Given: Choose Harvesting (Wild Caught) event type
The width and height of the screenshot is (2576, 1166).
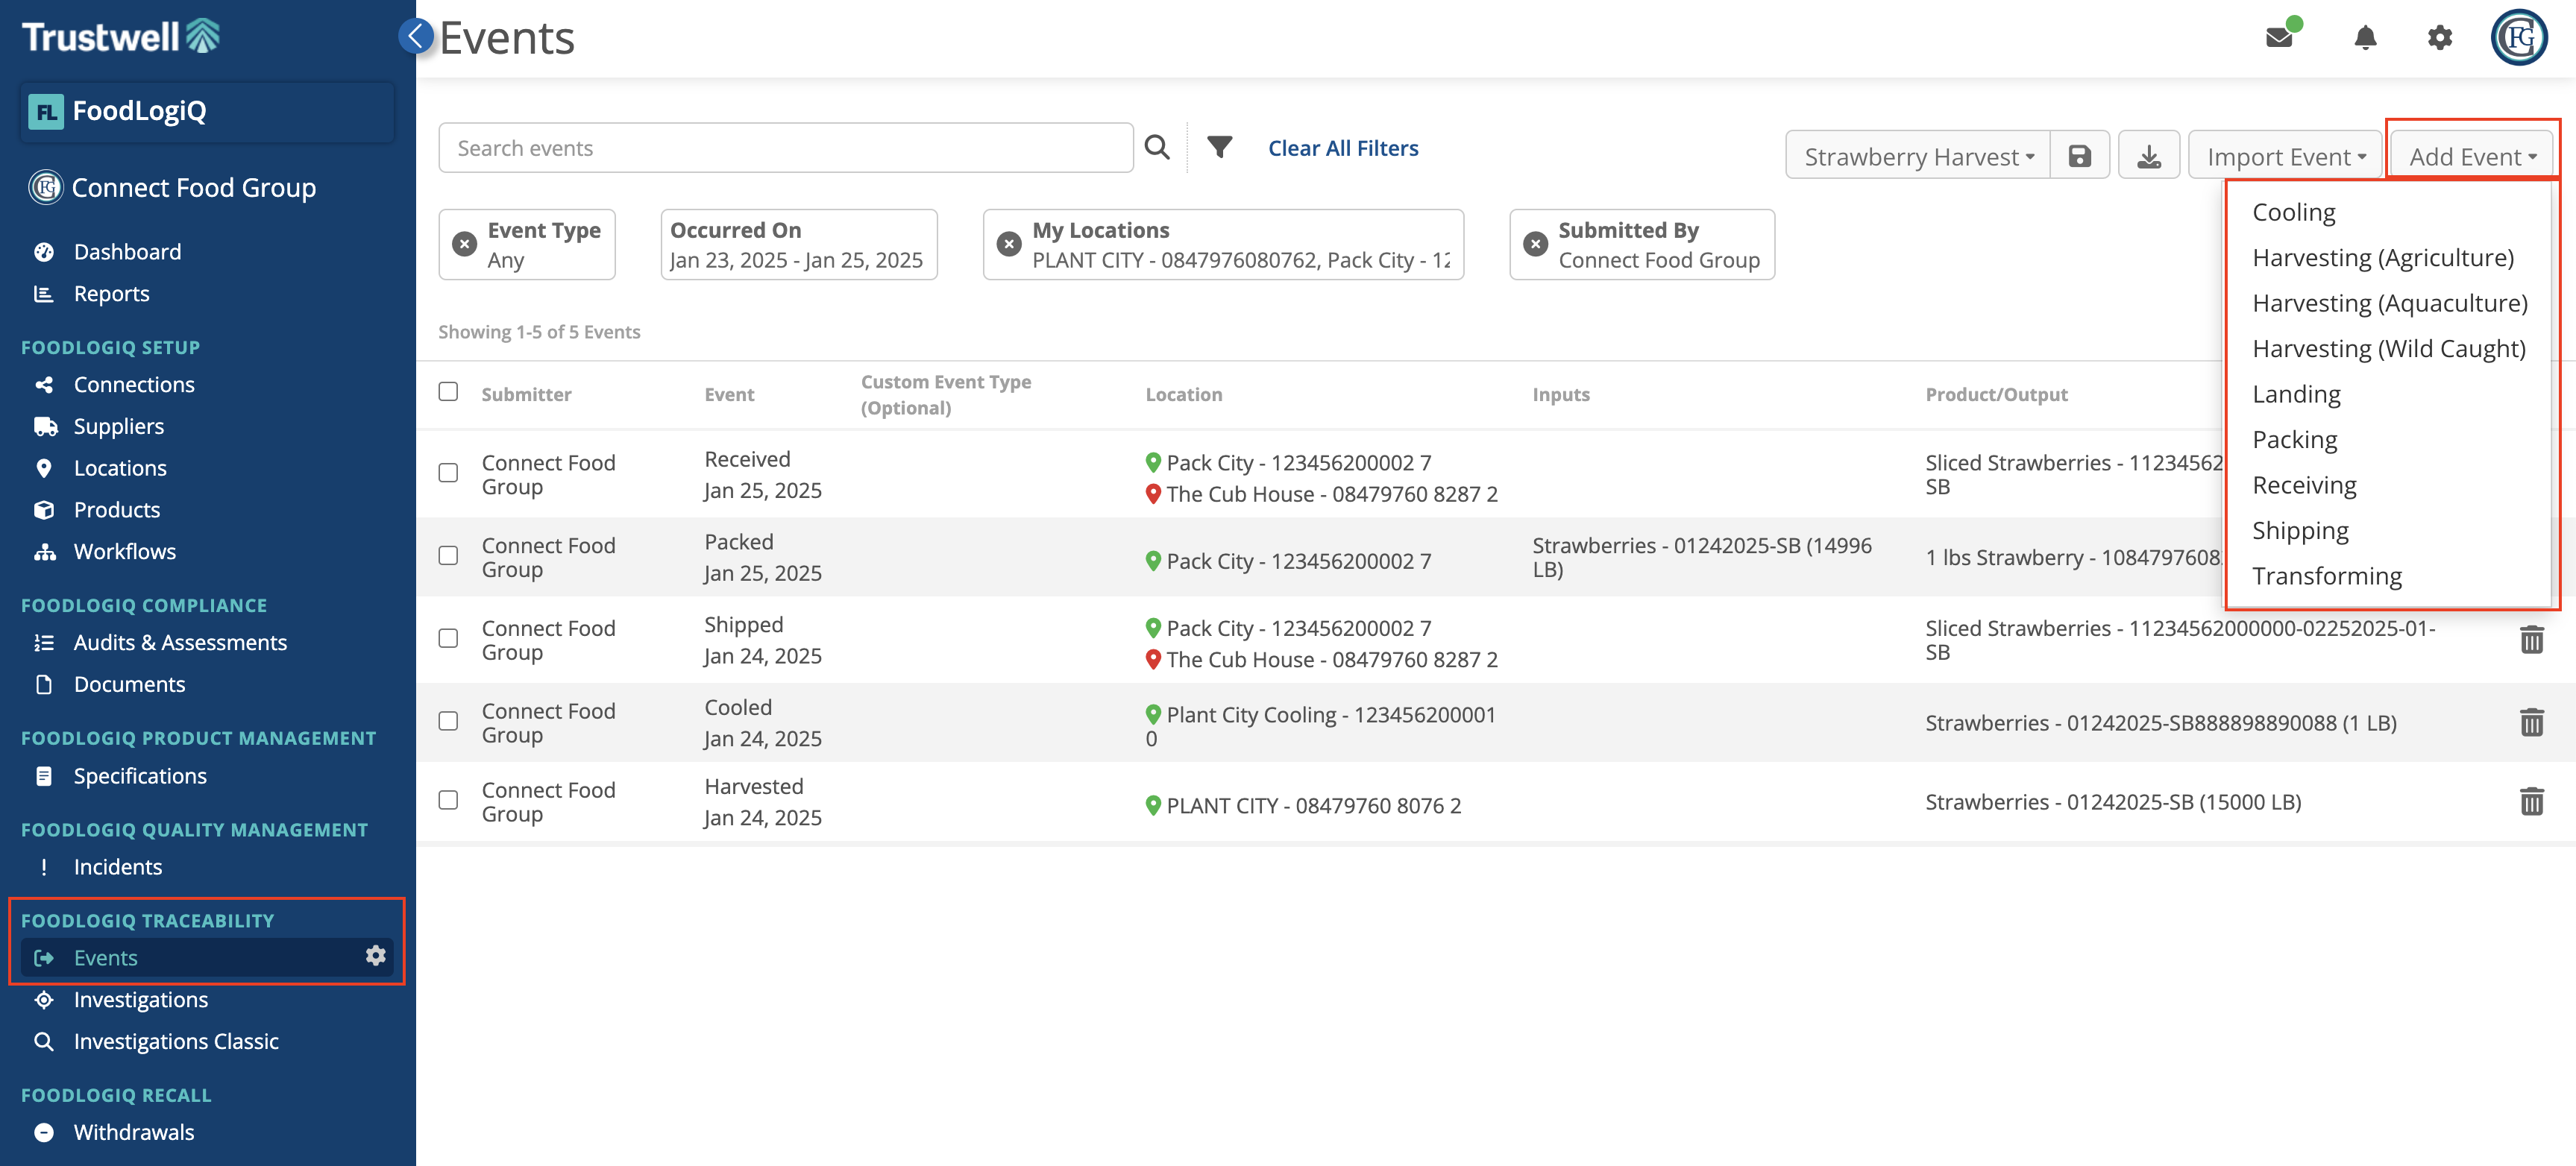Looking at the screenshot, I should point(2388,349).
